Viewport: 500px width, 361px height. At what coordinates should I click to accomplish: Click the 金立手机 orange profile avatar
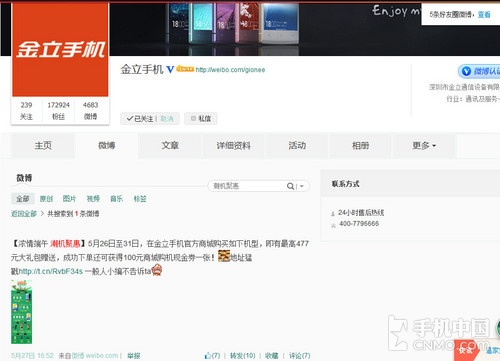(60, 49)
